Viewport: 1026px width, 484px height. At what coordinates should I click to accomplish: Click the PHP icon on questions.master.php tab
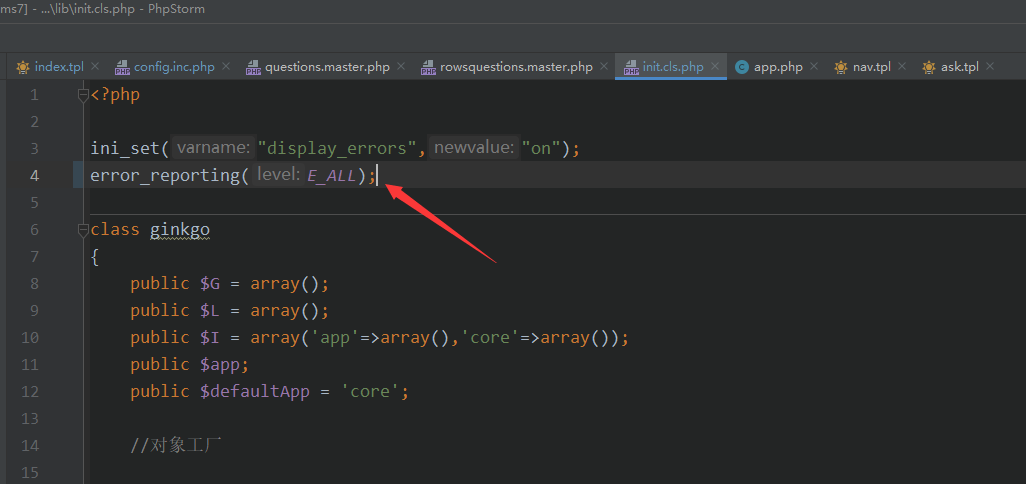253,67
